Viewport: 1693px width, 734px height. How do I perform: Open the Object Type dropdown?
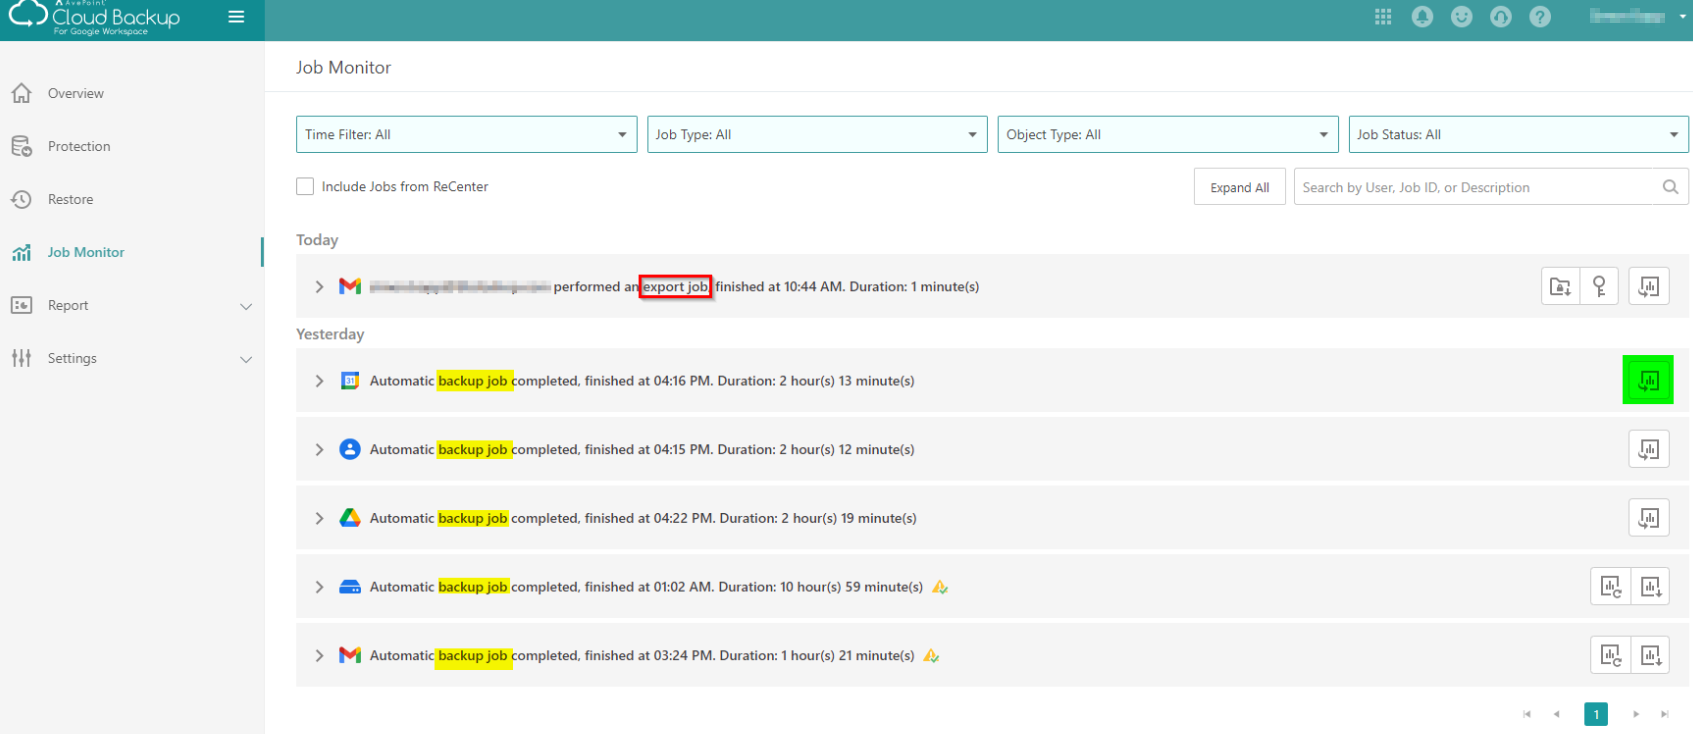[1167, 135]
